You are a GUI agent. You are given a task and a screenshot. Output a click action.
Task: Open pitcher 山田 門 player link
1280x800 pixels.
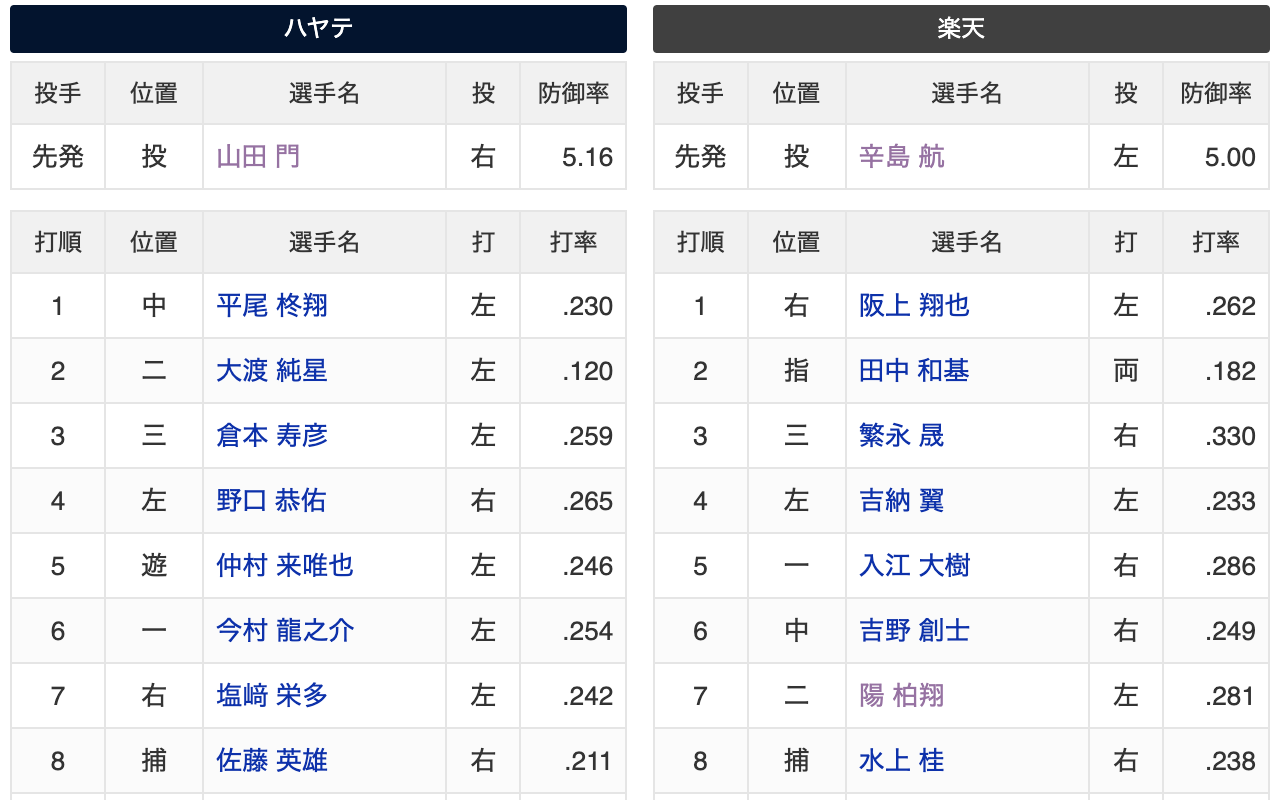(x=258, y=157)
